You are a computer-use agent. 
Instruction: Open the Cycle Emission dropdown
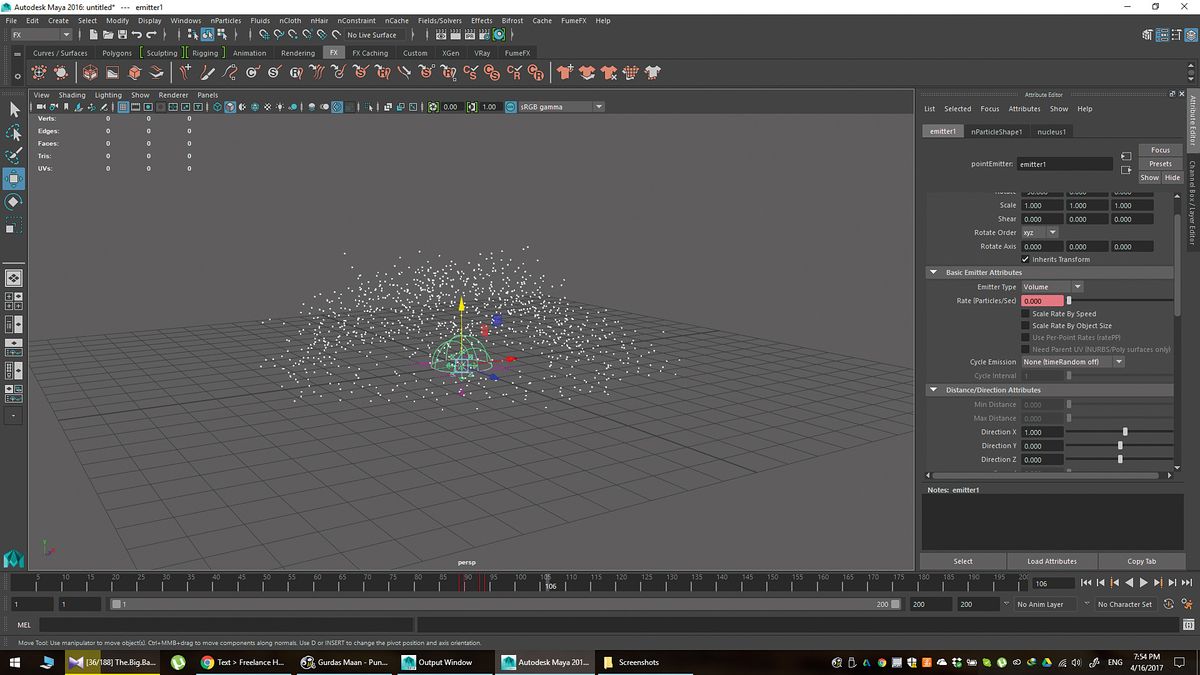[x=1118, y=361]
